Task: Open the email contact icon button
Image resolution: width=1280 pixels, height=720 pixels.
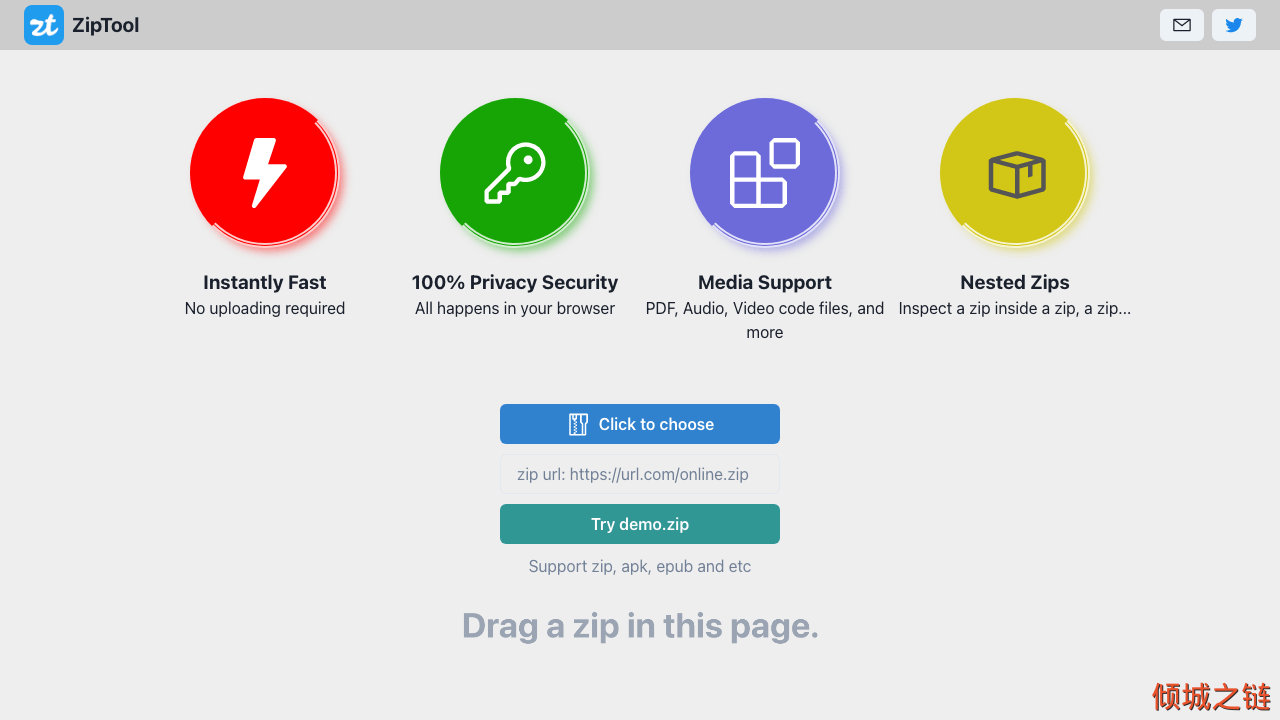Action: coord(1182,25)
